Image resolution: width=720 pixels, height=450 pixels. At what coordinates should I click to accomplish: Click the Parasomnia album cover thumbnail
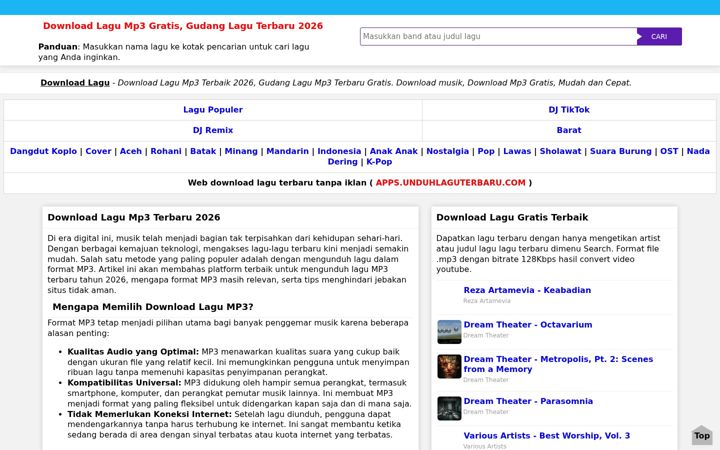[x=449, y=408]
